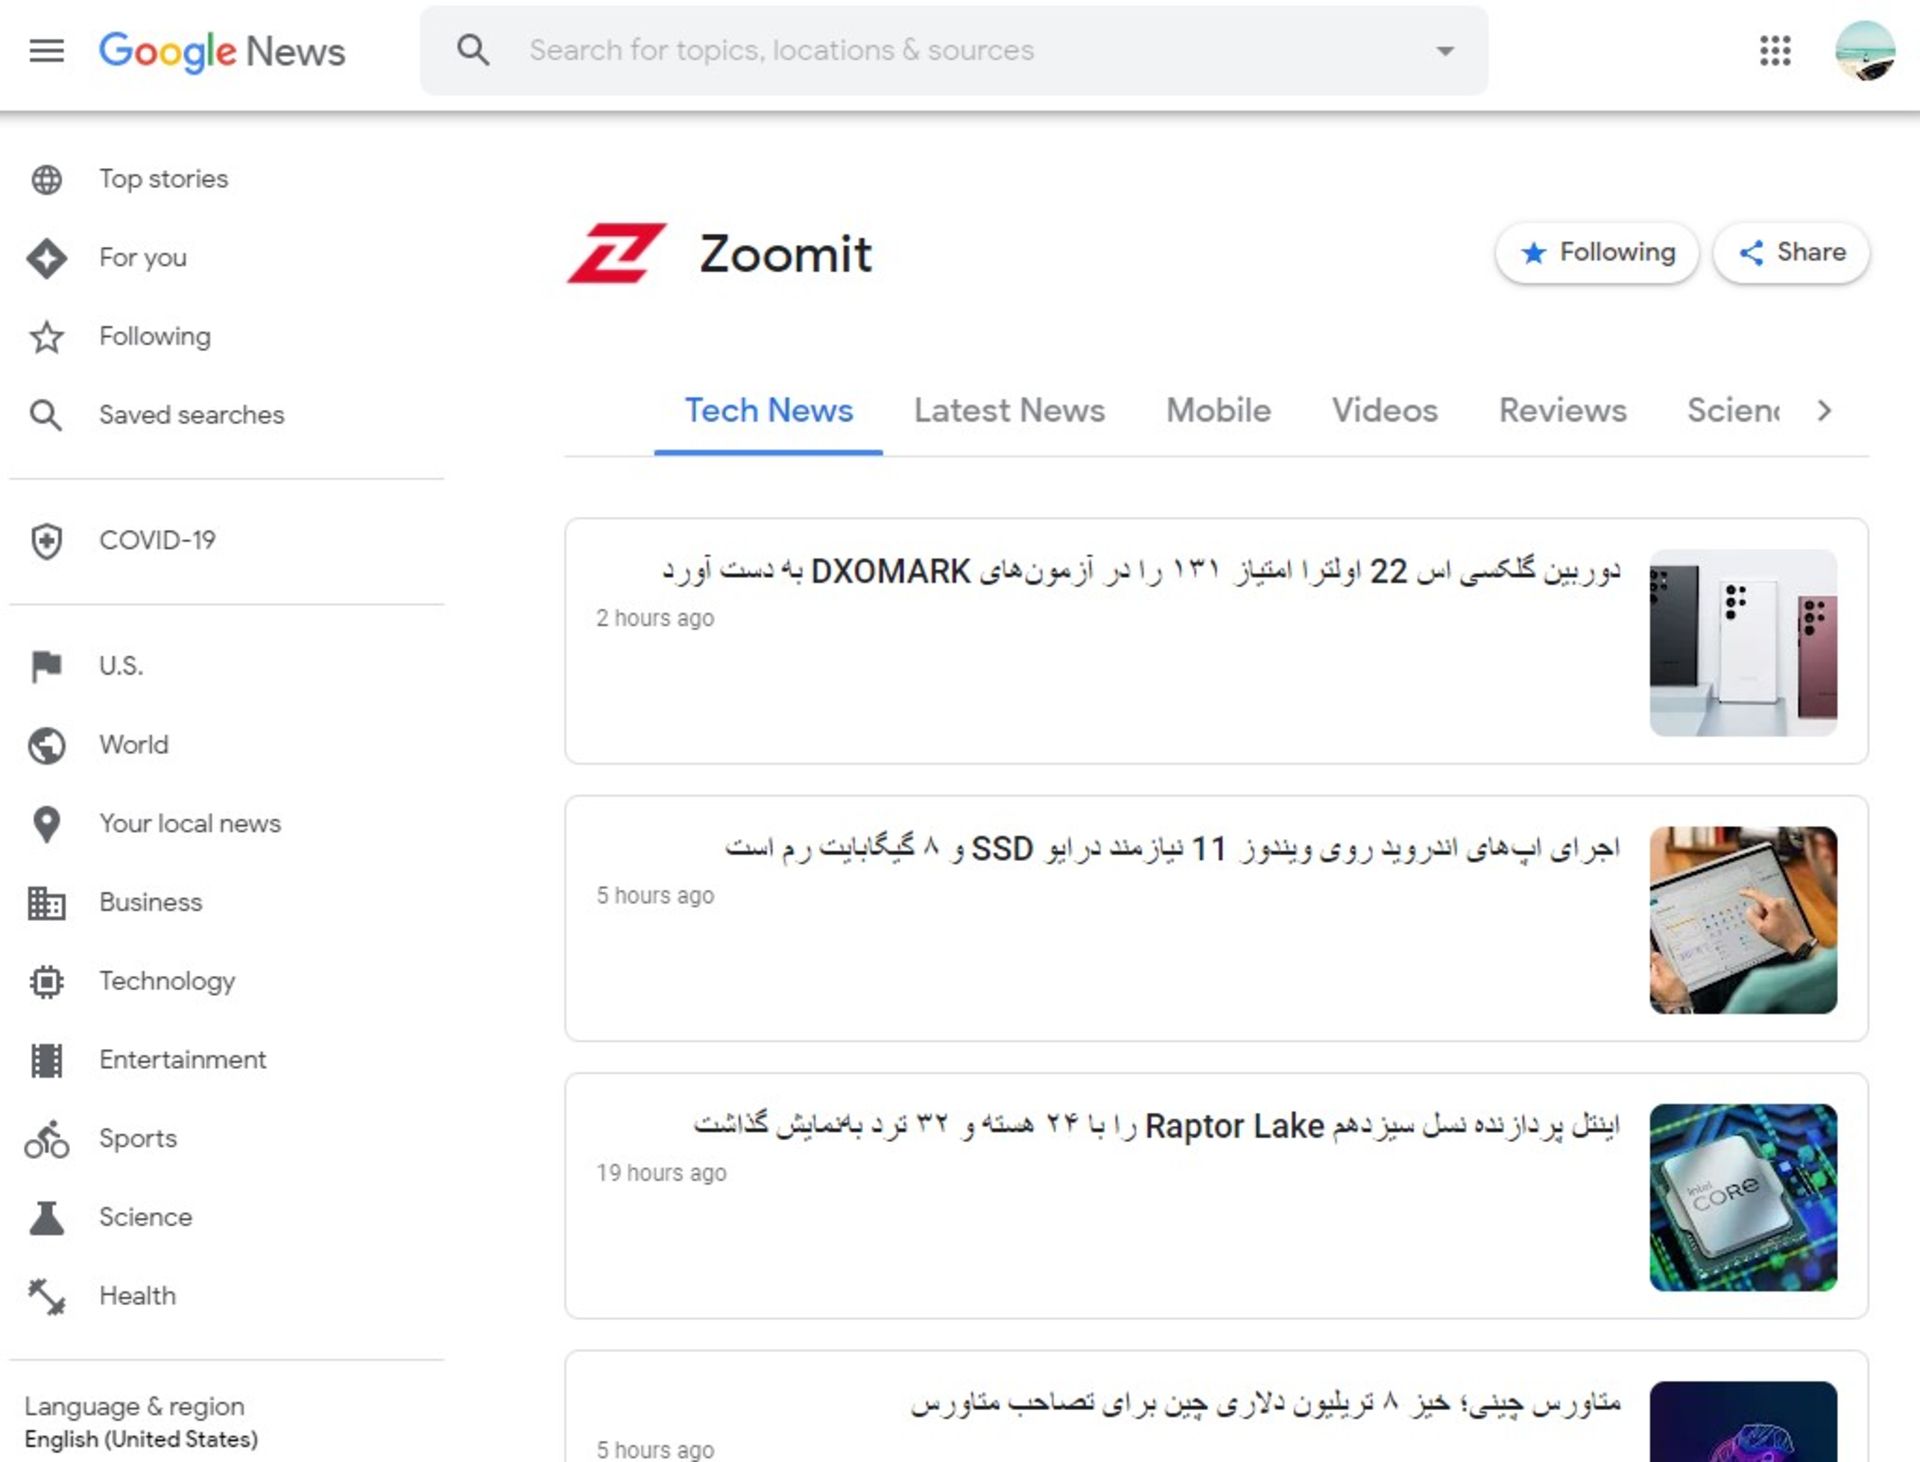Open Saved searches in sidebar

click(192, 415)
